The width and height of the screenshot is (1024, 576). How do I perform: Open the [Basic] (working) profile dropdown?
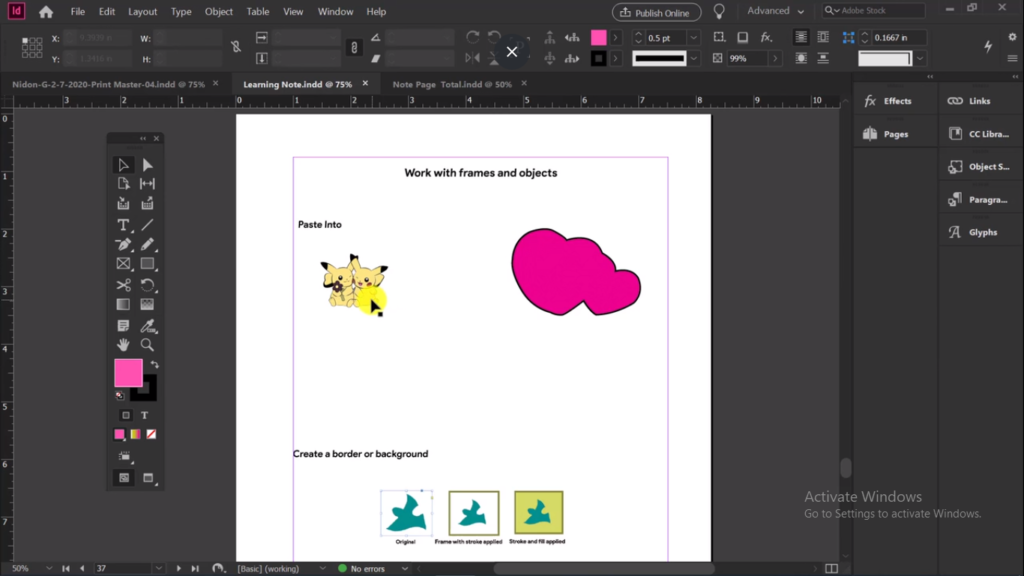(x=322, y=569)
